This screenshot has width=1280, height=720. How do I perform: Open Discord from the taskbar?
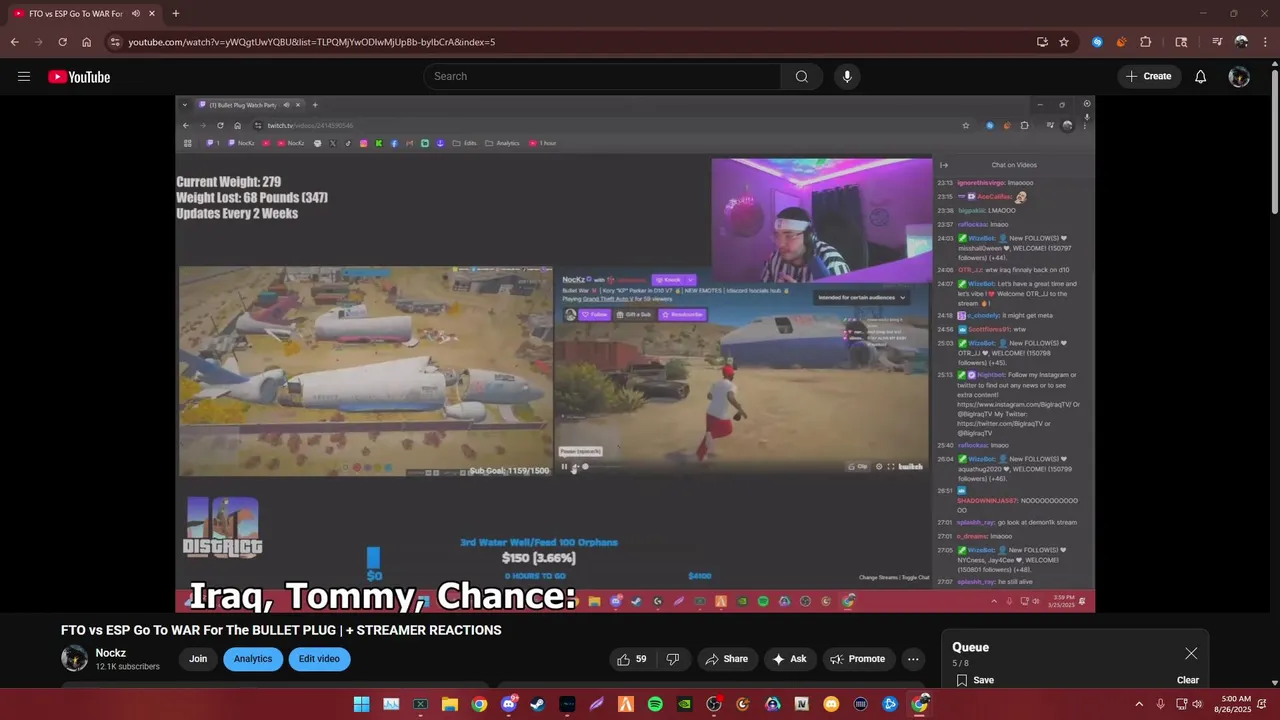[509, 704]
